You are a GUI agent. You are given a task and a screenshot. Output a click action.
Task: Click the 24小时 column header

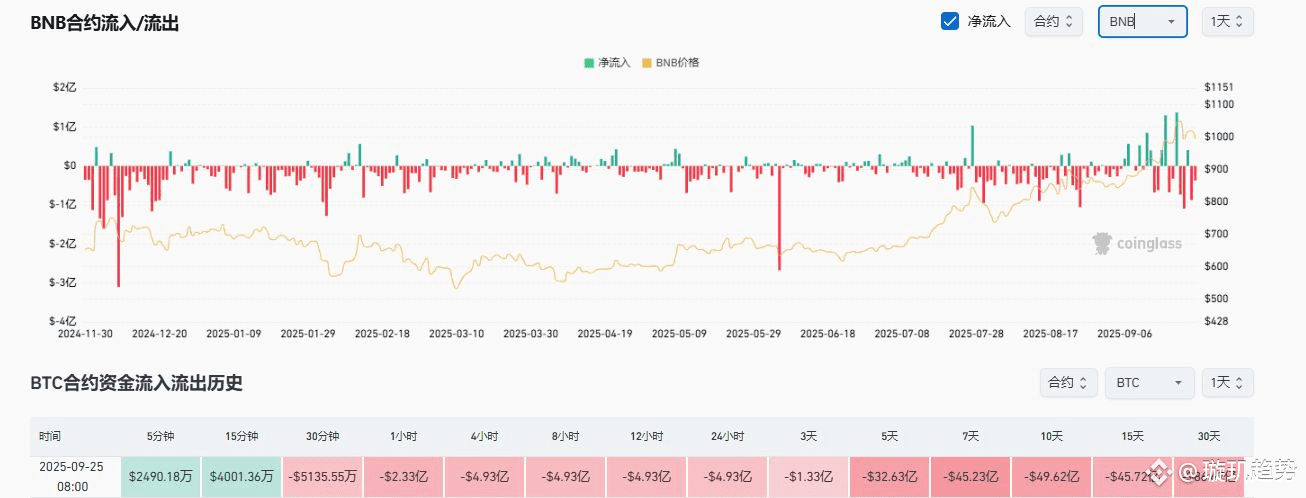click(728, 436)
